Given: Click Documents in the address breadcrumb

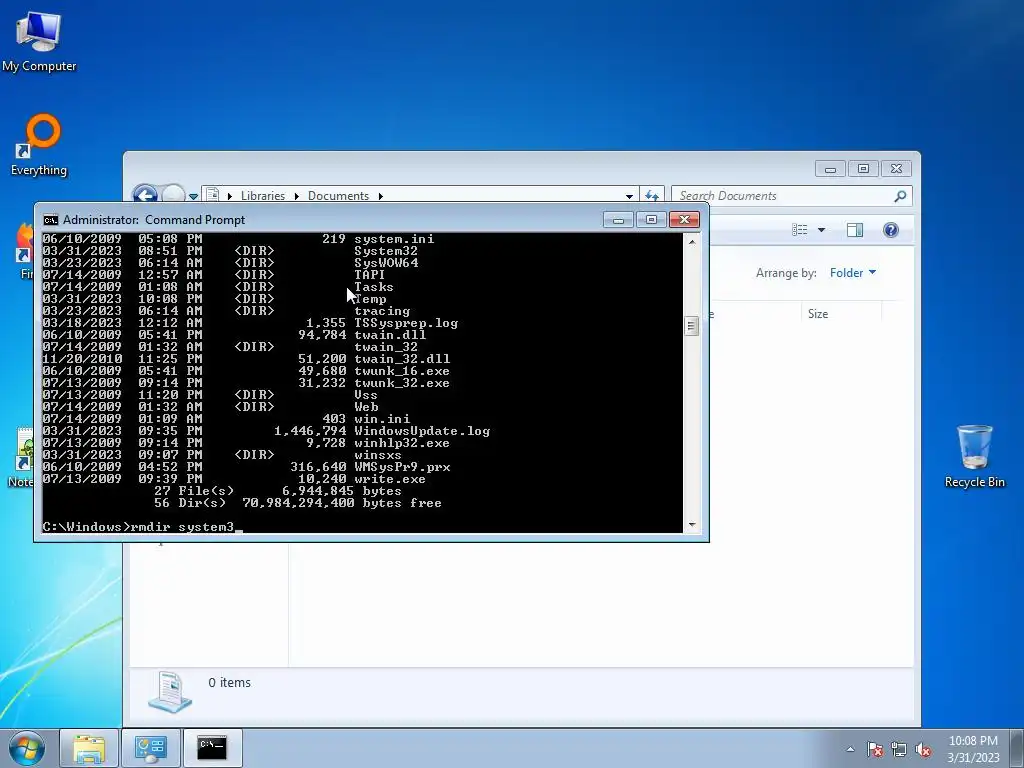Looking at the screenshot, I should [x=338, y=196].
